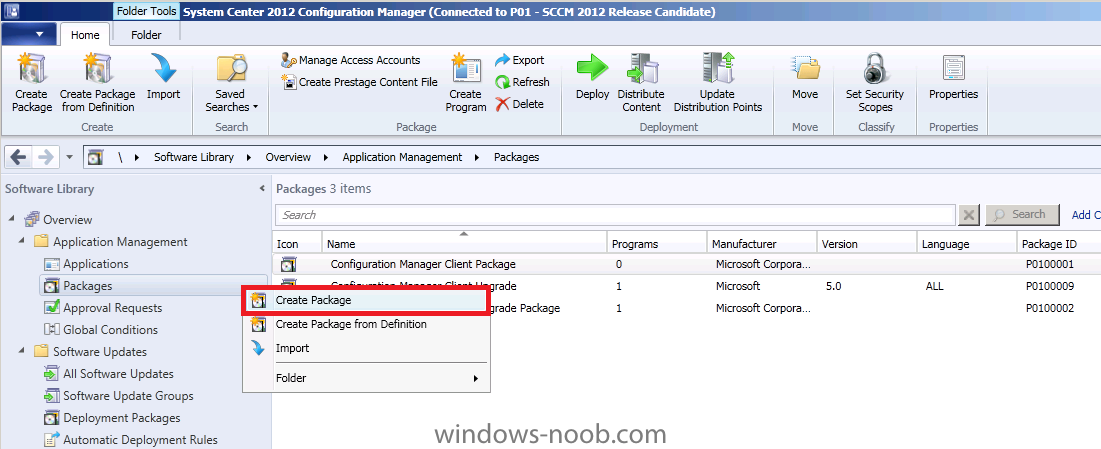
Task: Collapse the Overview tree node
Action: pos(12,219)
